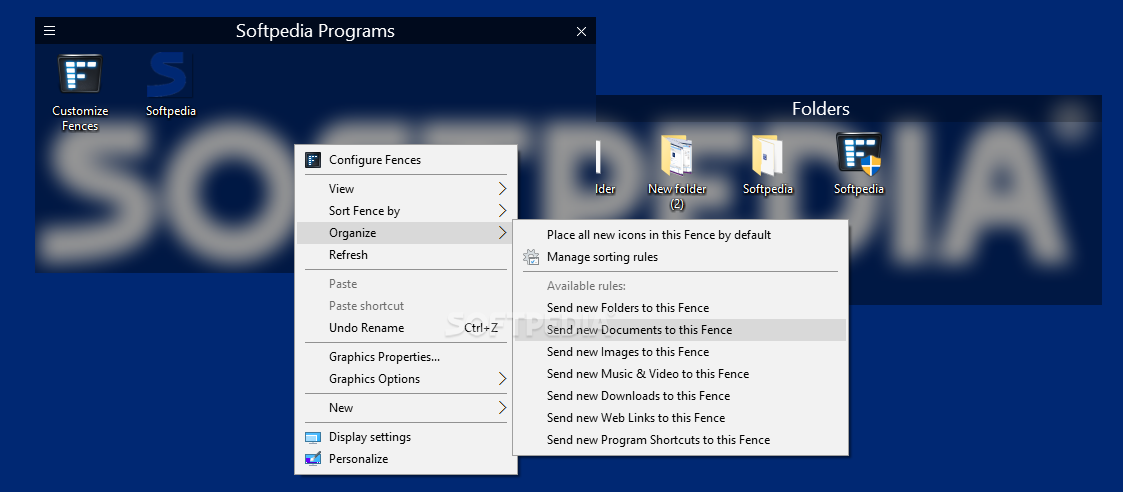Click the Display settings monitor icon

click(313, 437)
